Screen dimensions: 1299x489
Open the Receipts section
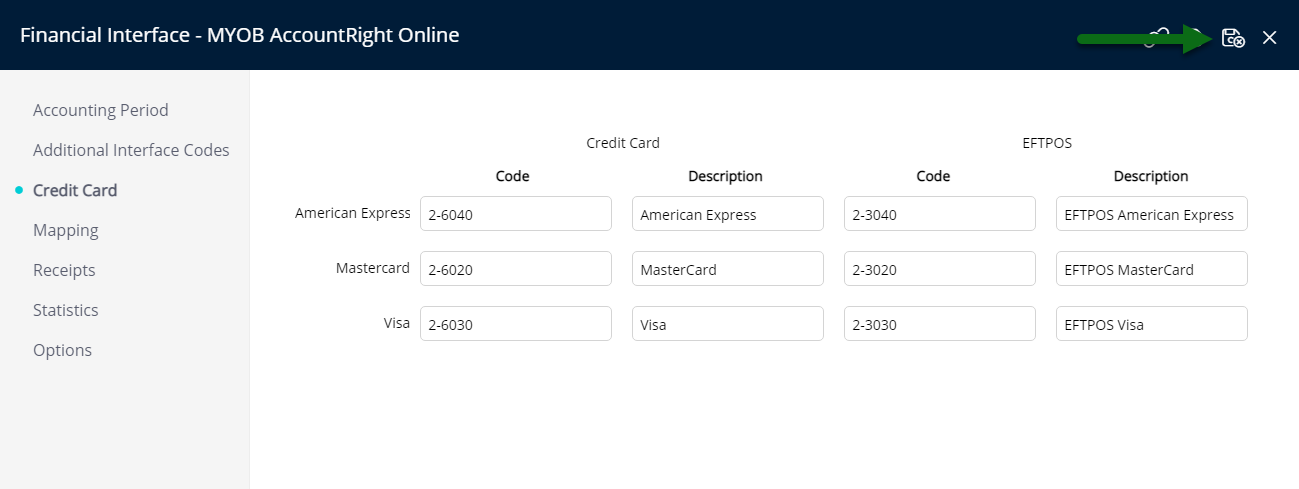click(64, 270)
